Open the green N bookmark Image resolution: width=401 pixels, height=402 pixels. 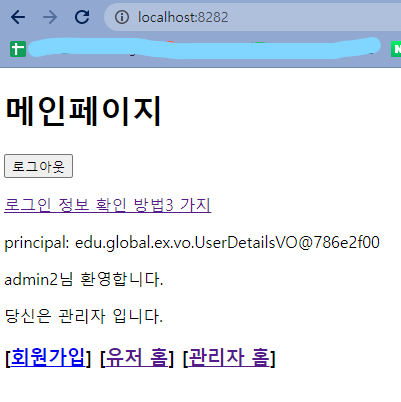[396, 49]
